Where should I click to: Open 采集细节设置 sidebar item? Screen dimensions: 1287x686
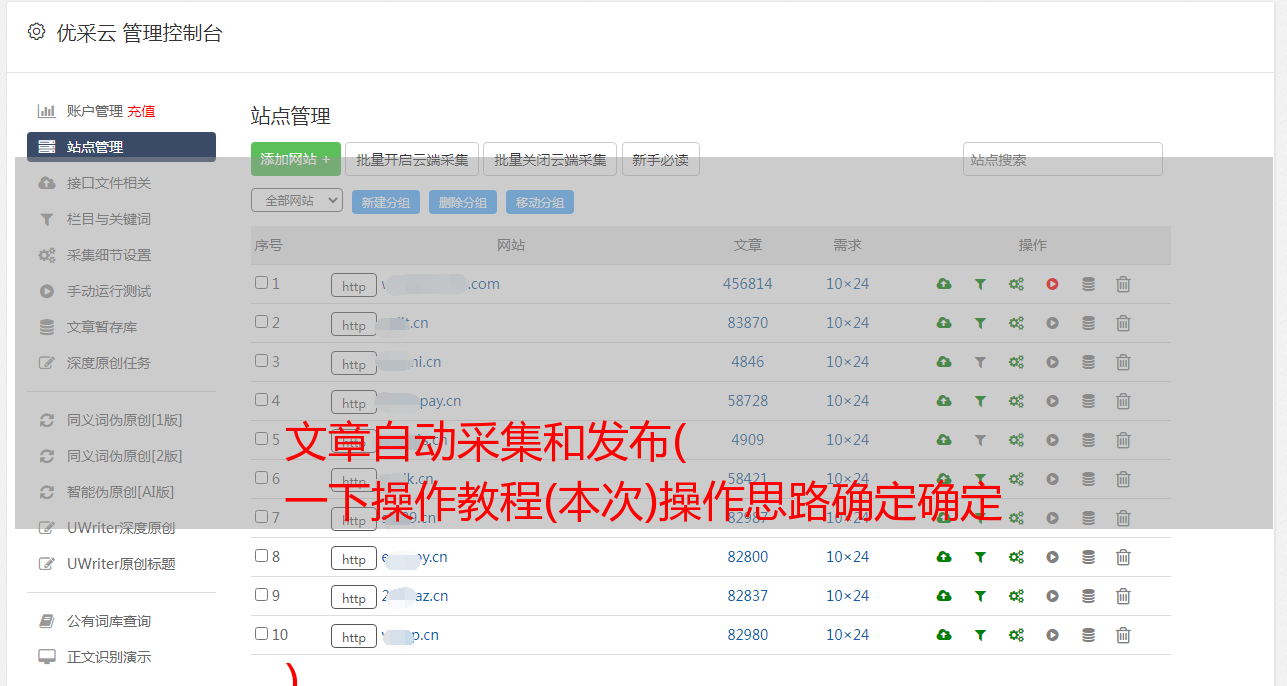point(109,255)
